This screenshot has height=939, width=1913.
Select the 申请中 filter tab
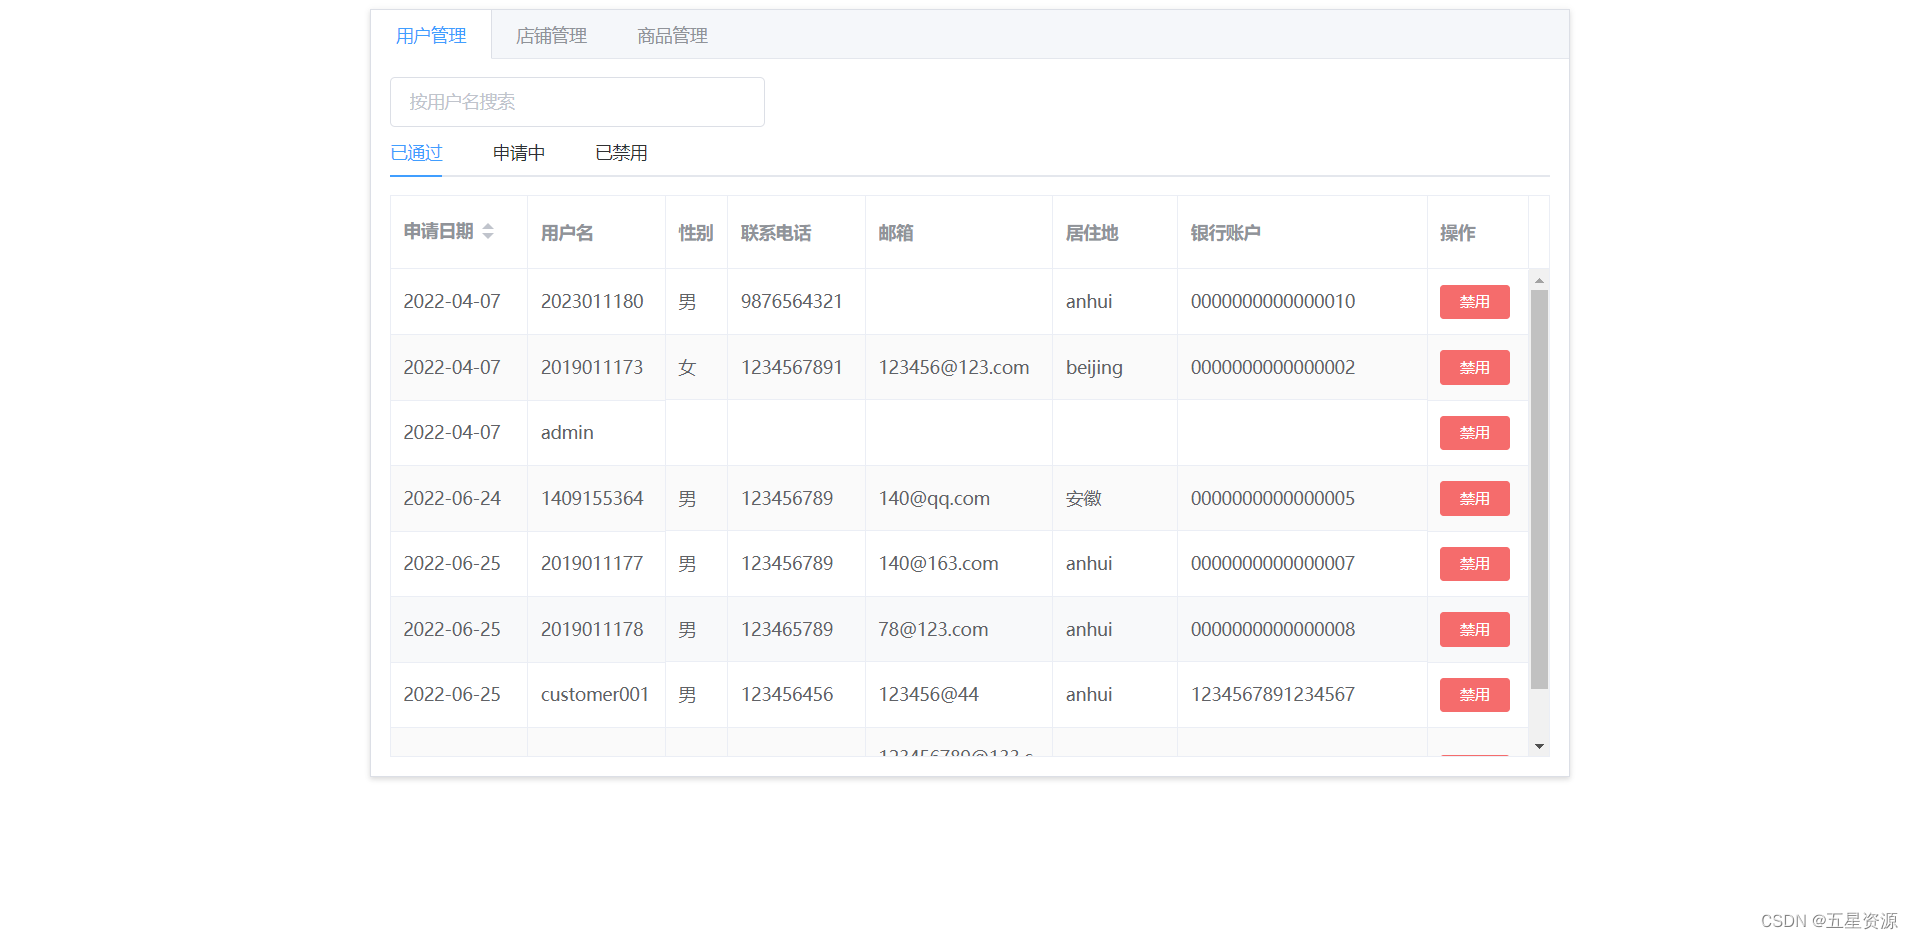coord(517,152)
